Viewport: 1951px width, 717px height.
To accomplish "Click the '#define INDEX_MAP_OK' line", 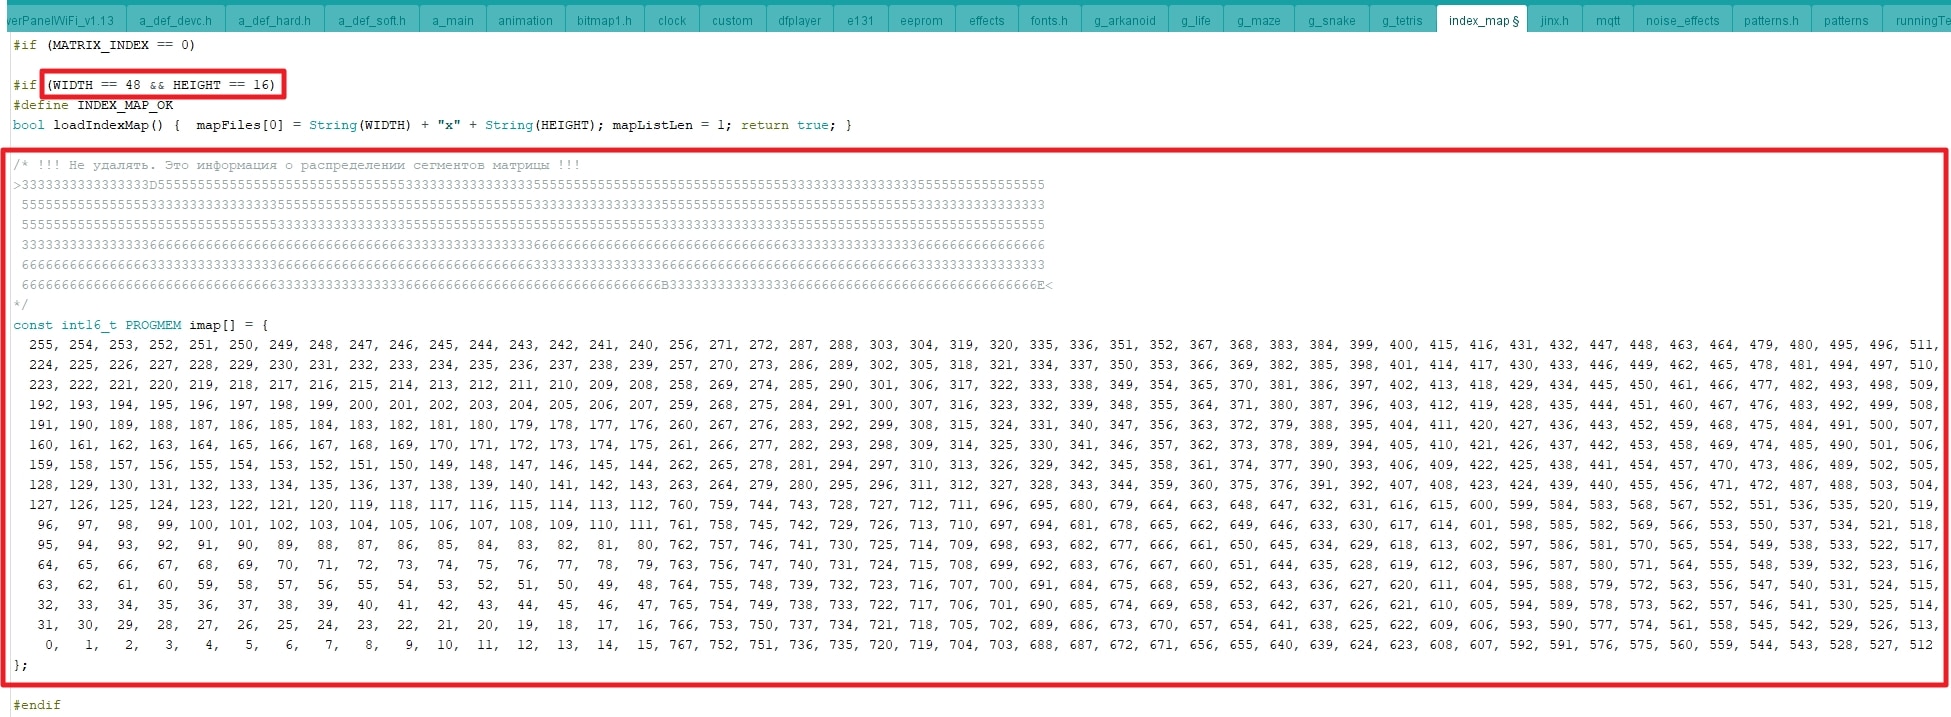I will [93, 105].
